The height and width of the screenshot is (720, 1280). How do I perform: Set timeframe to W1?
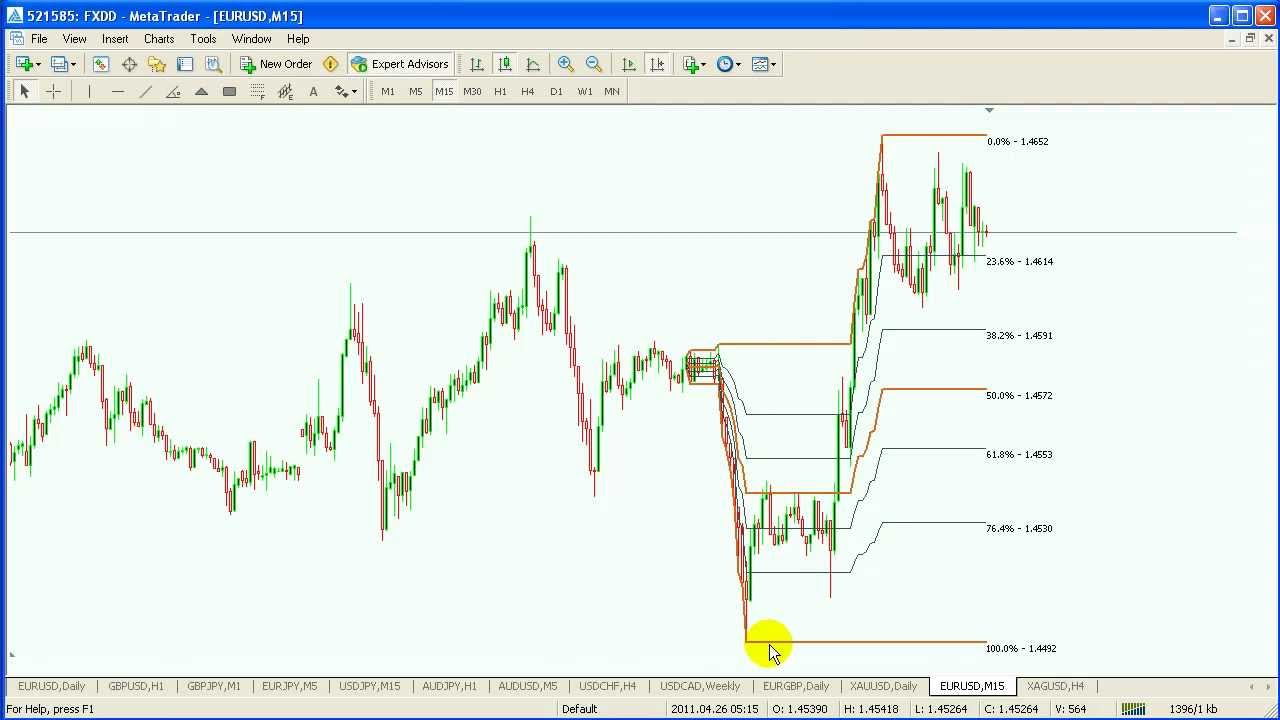pyautogui.click(x=584, y=91)
